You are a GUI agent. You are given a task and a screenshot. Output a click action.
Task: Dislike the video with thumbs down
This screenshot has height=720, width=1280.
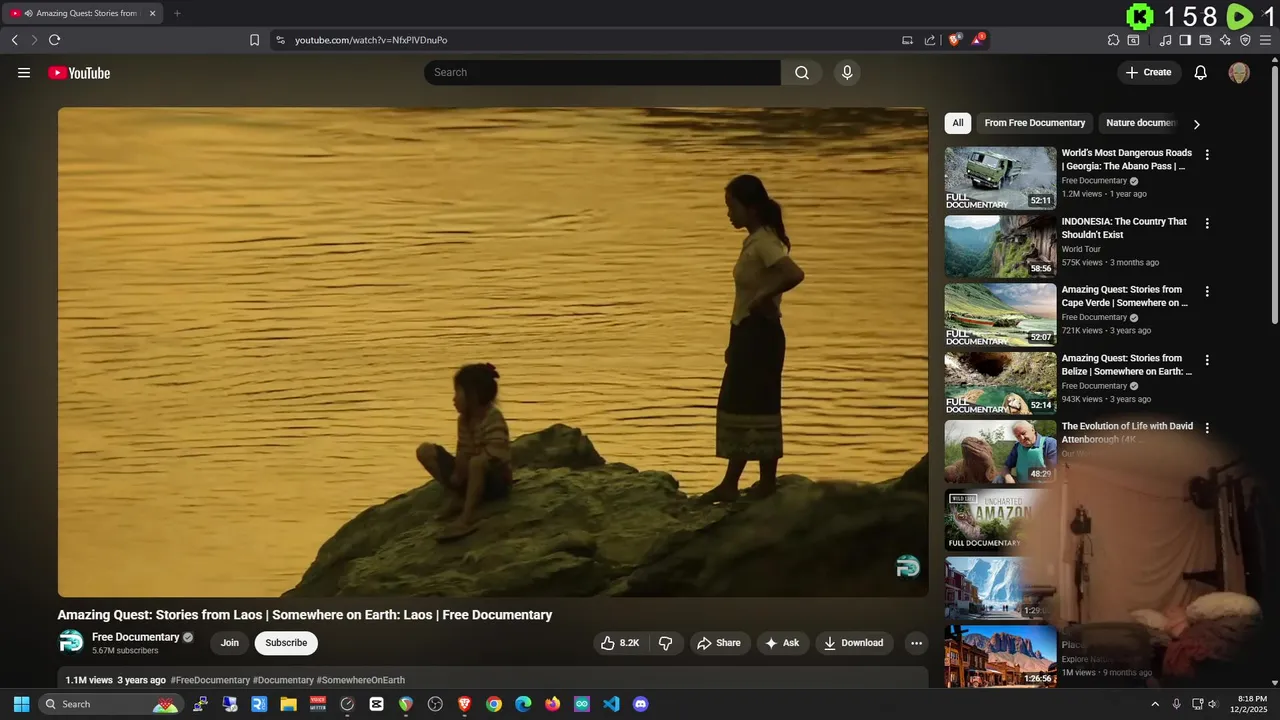666,643
